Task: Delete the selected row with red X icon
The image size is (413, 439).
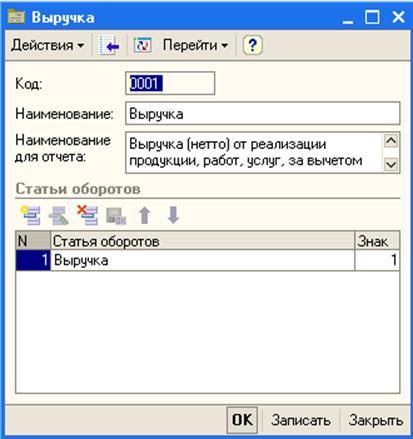Action: point(87,215)
